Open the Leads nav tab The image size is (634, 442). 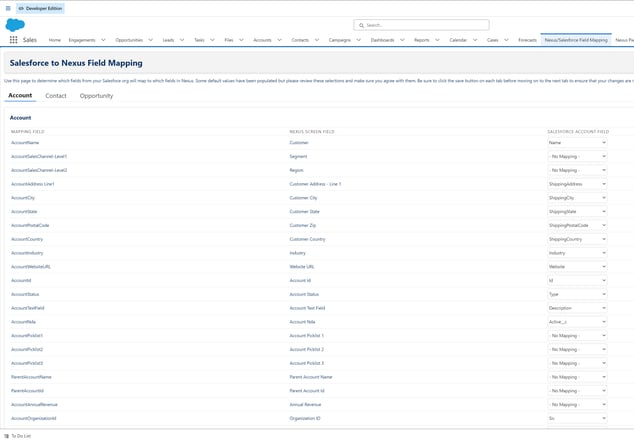click(x=168, y=40)
